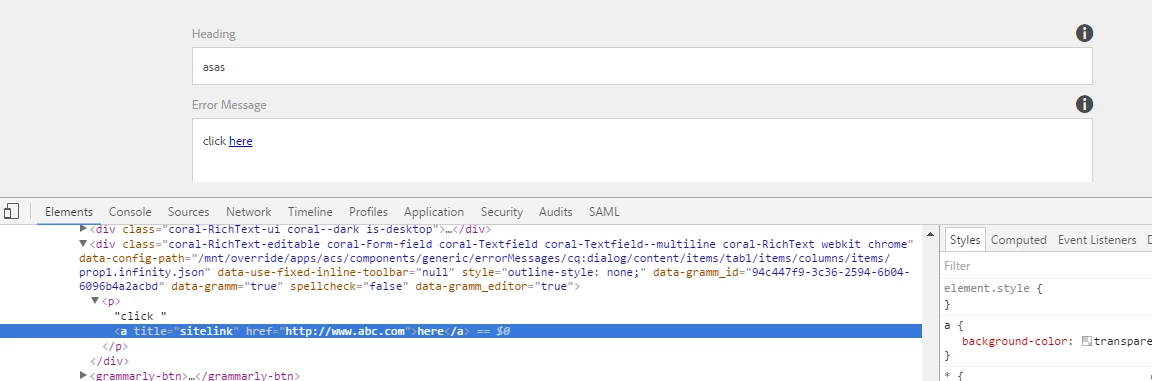This screenshot has width=1152, height=381.
Task: Select the Styles pane tab
Action: tap(965, 240)
